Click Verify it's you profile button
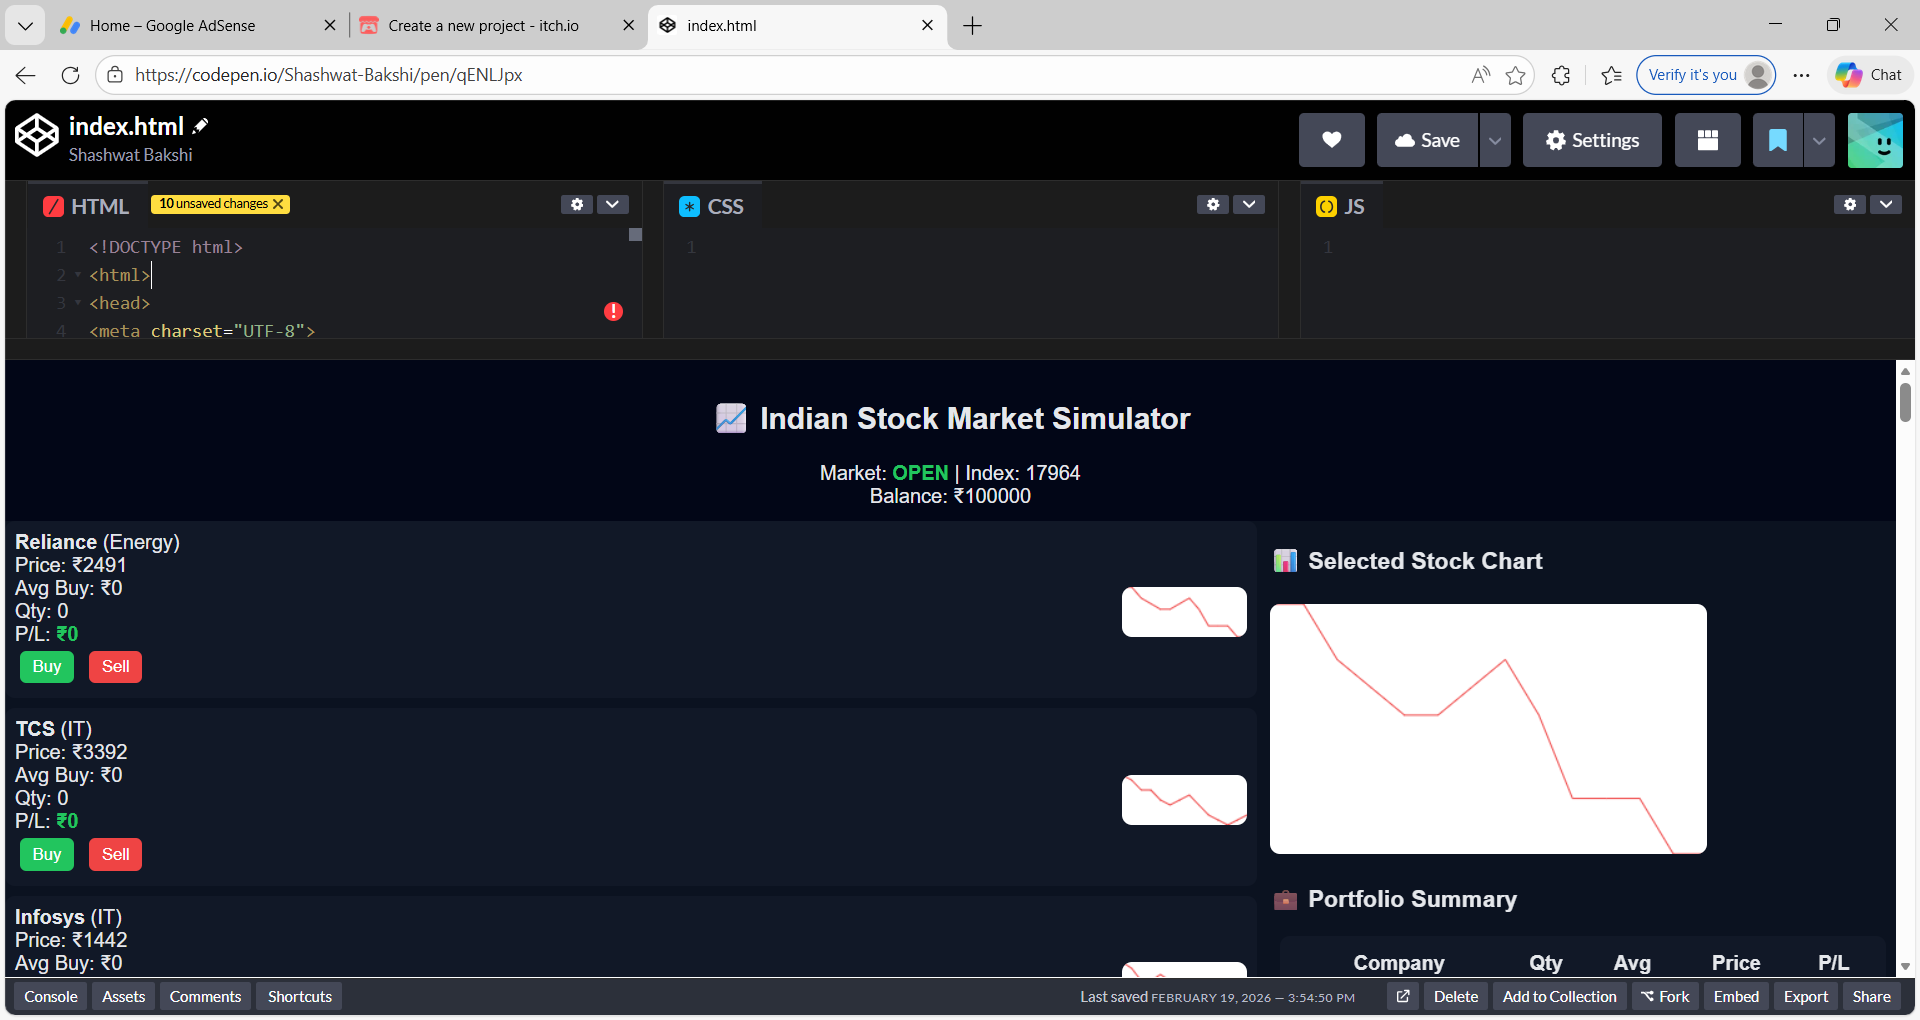Image resolution: width=1920 pixels, height=1020 pixels. tap(1706, 75)
